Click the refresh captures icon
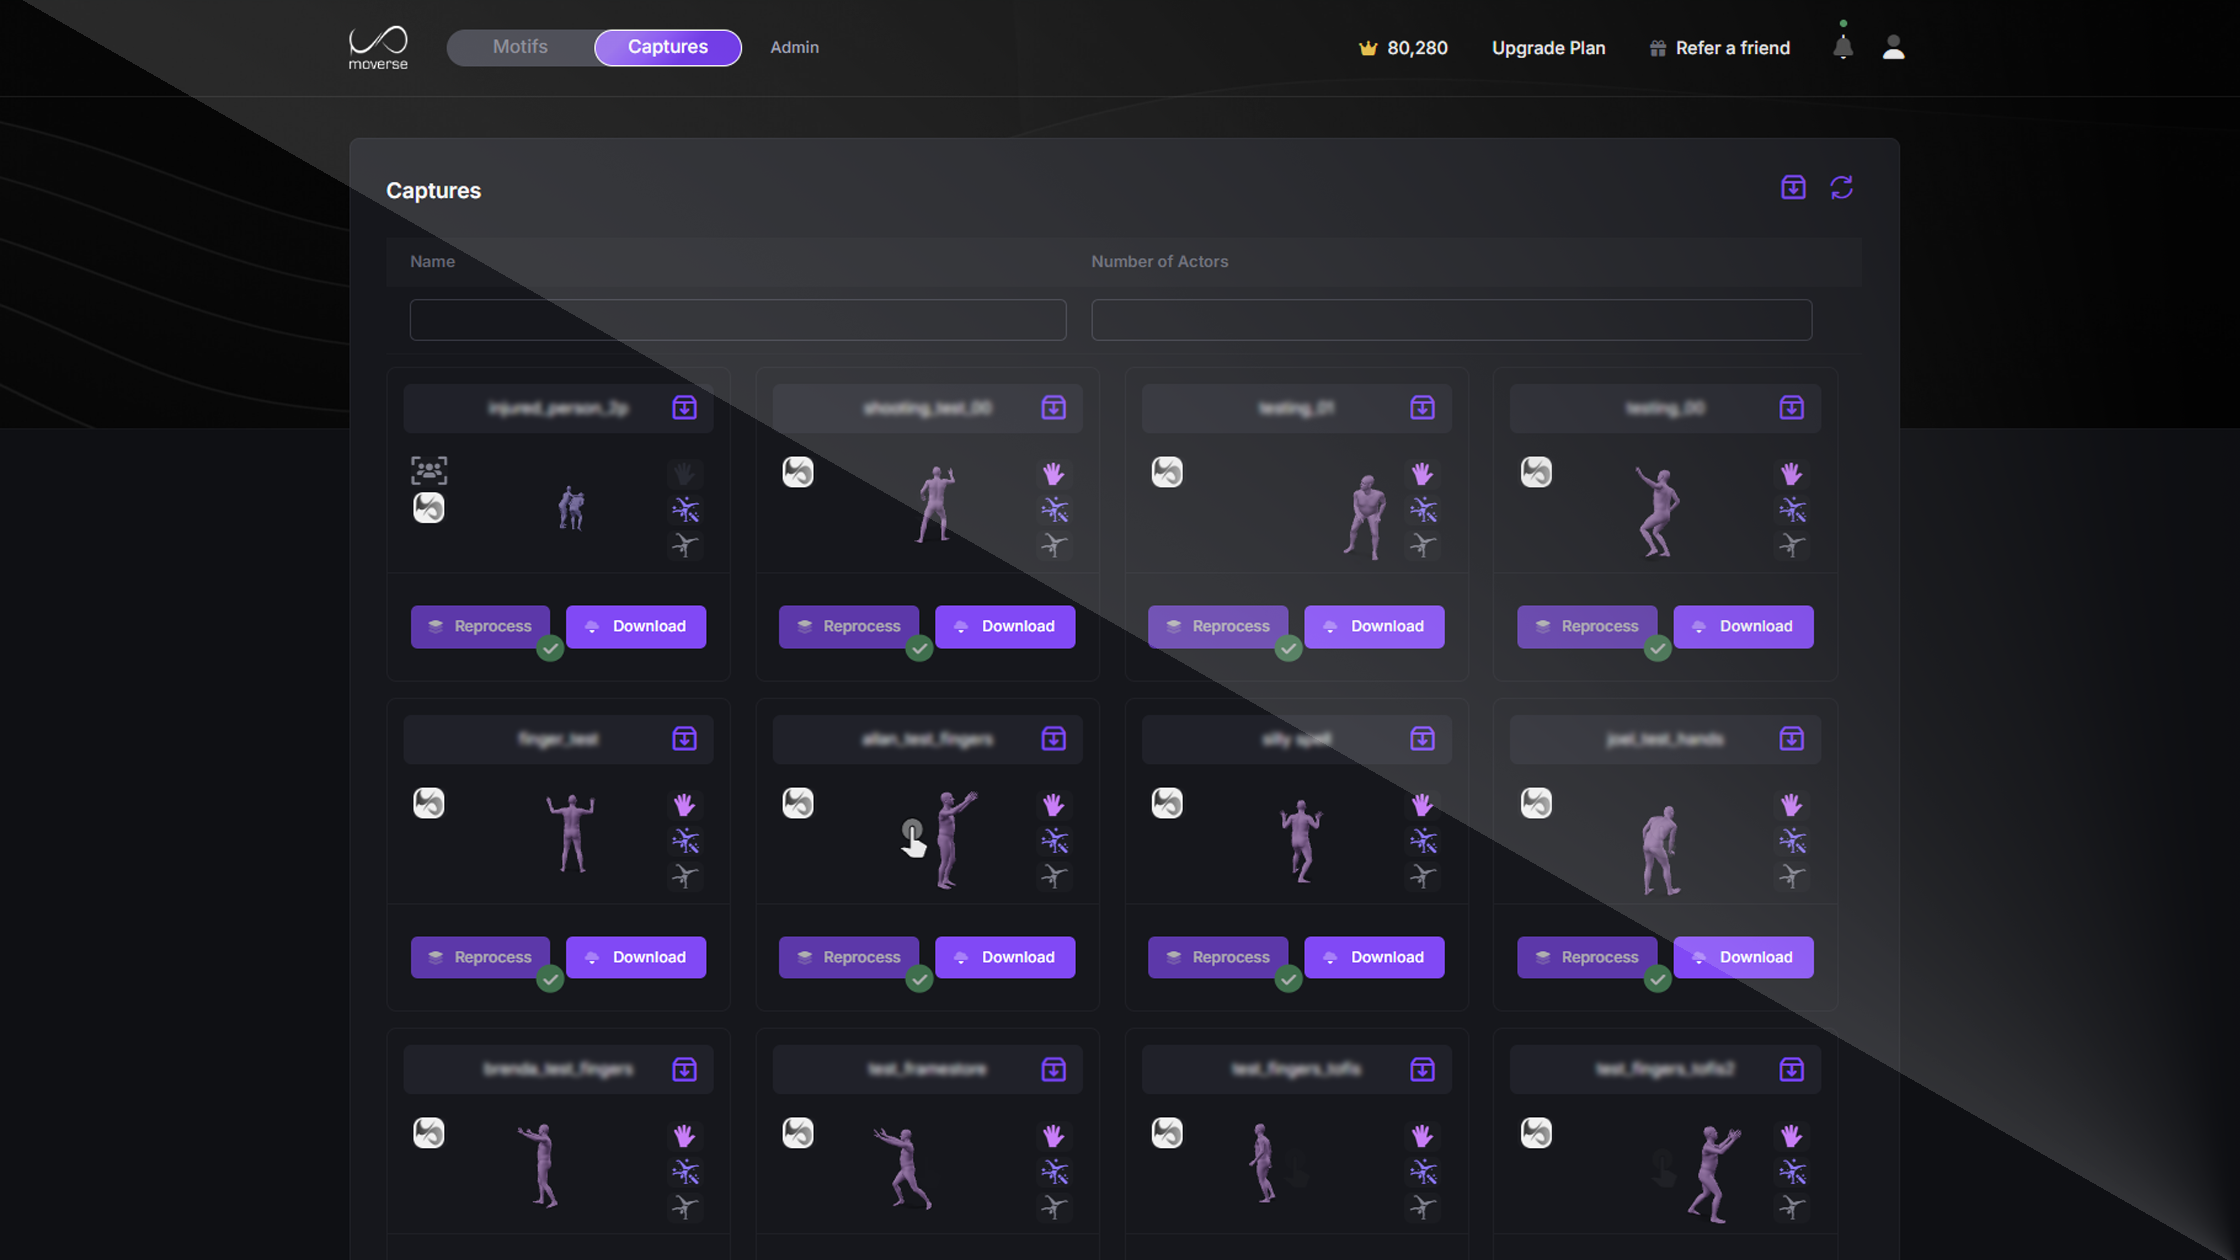The width and height of the screenshot is (2240, 1260). pos(1841,187)
